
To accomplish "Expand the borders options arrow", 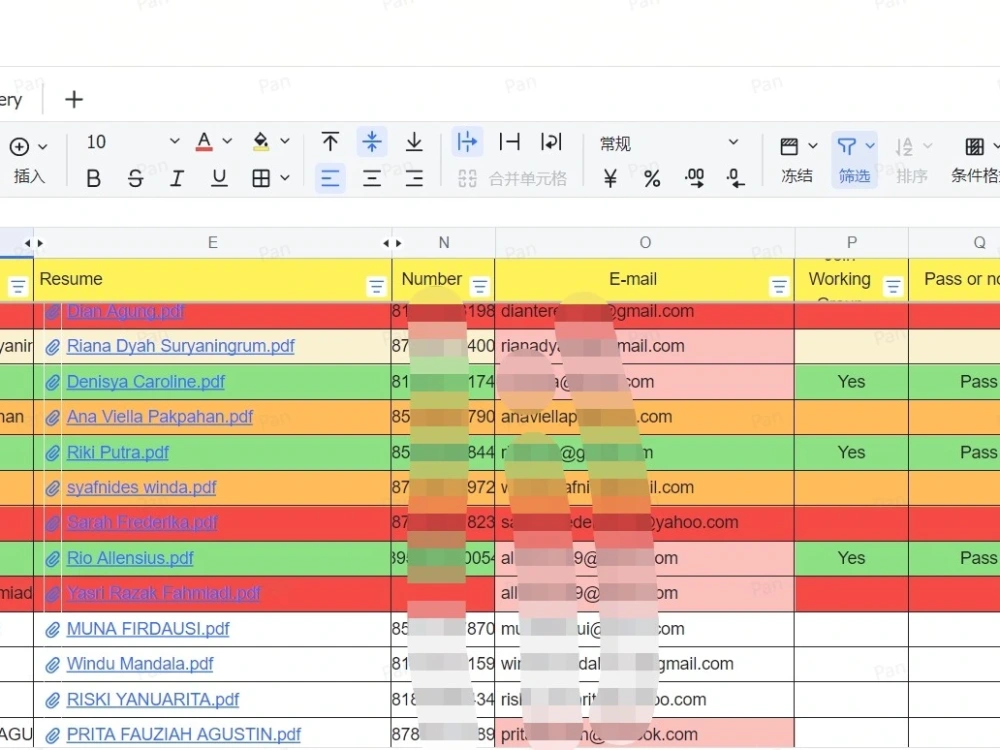I will (285, 179).
